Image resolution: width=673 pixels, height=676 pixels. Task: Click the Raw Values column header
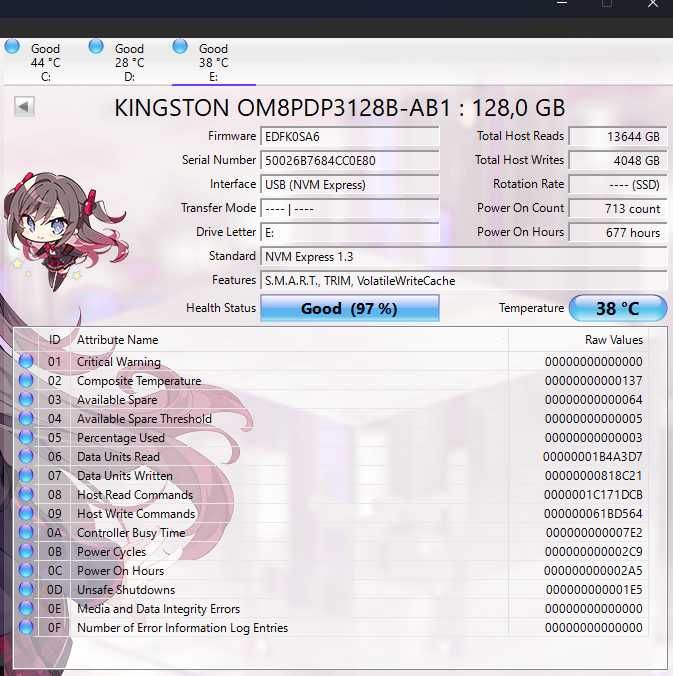[578, 340]
